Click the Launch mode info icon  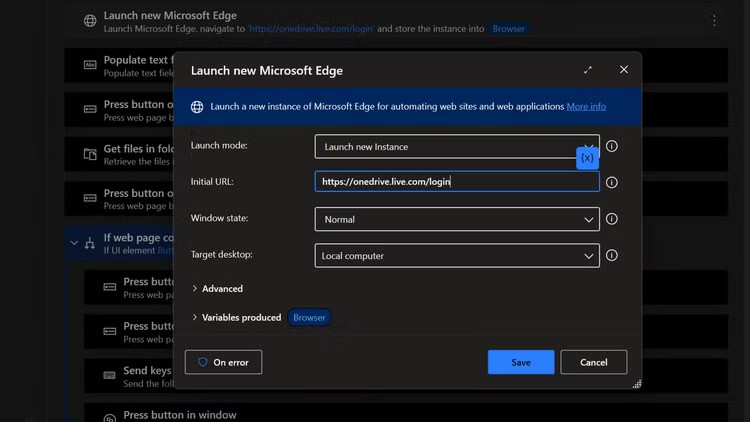612,146
